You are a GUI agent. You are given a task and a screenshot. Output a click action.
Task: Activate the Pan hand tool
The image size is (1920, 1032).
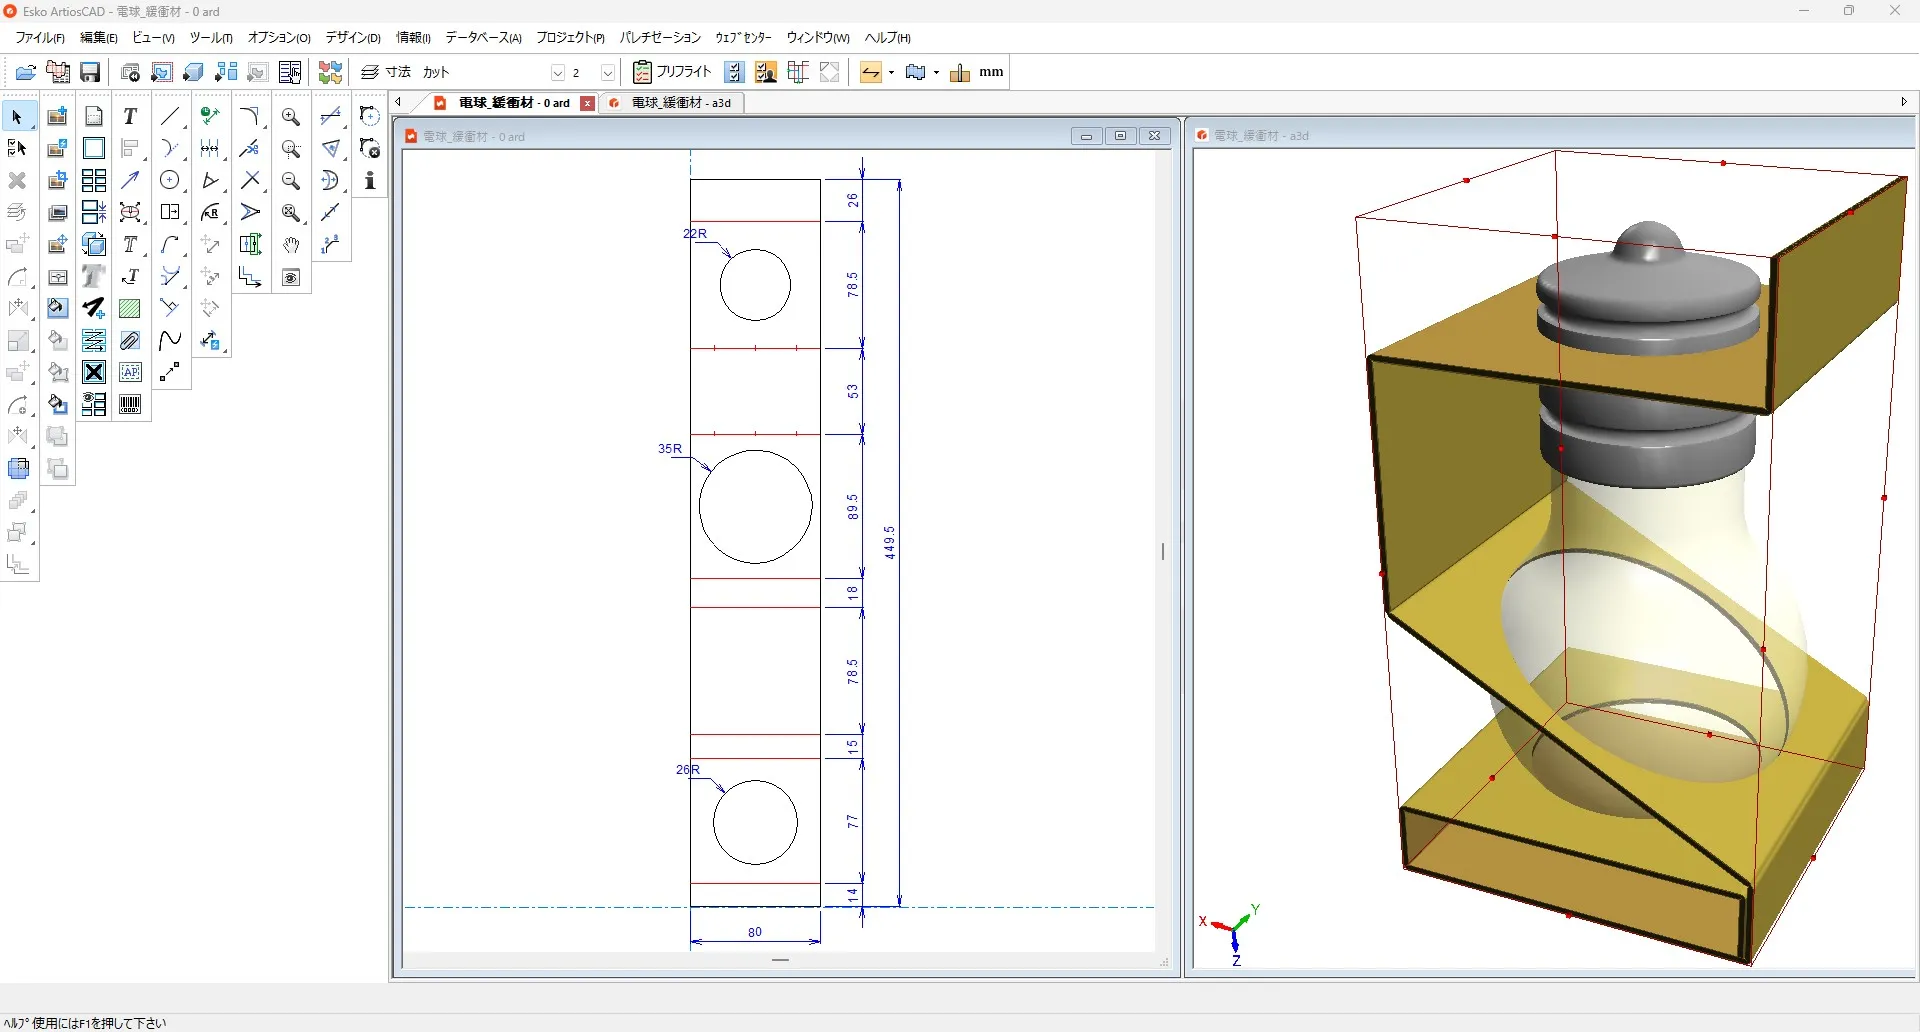pyautogui.click(x=291, y=245)
